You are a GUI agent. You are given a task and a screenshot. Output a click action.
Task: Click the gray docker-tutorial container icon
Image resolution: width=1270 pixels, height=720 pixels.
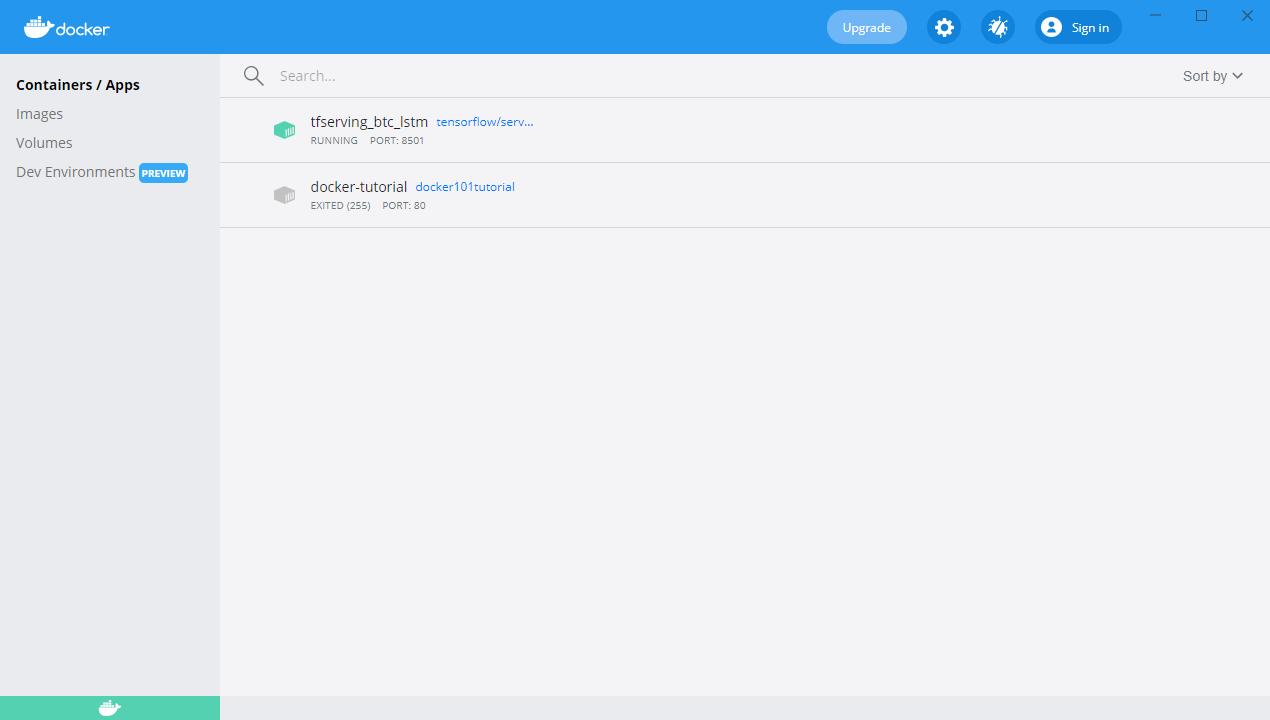point(284,195)
